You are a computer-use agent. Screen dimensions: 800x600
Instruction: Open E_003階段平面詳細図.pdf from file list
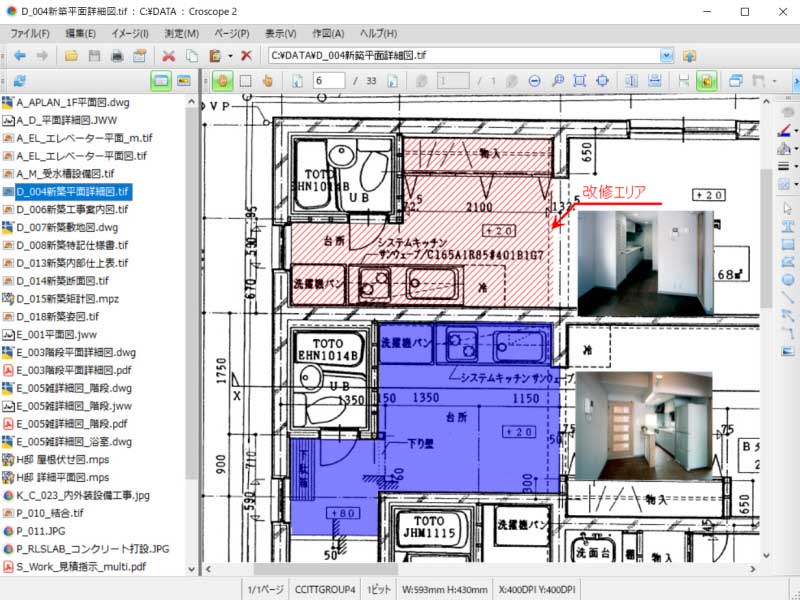[76, 370]
